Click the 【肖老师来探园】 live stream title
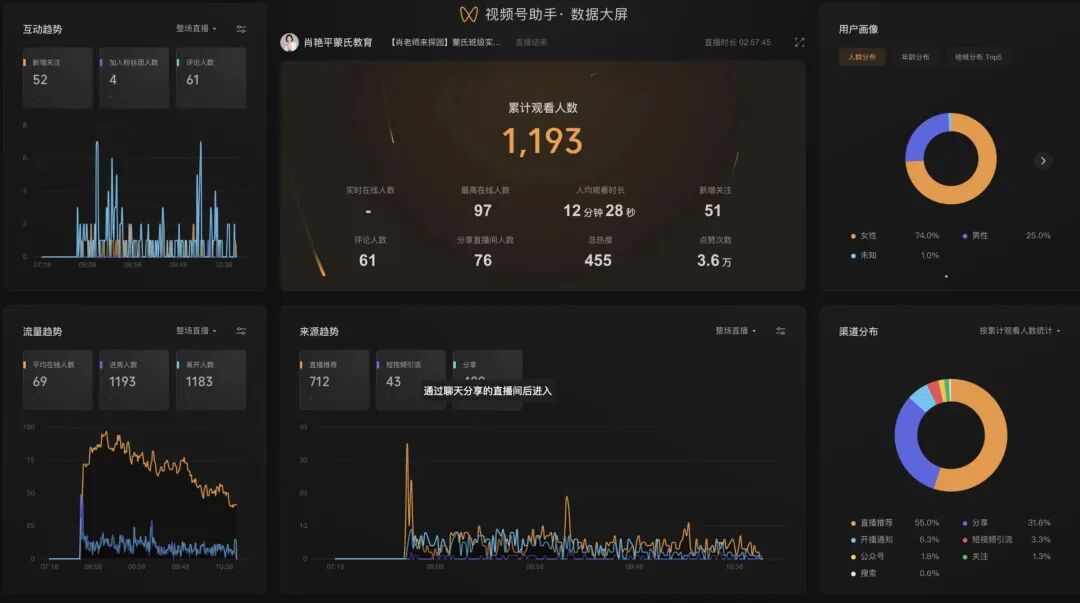Image resolution: width=1080 pixels, height=603 pixels. (444, 43)
